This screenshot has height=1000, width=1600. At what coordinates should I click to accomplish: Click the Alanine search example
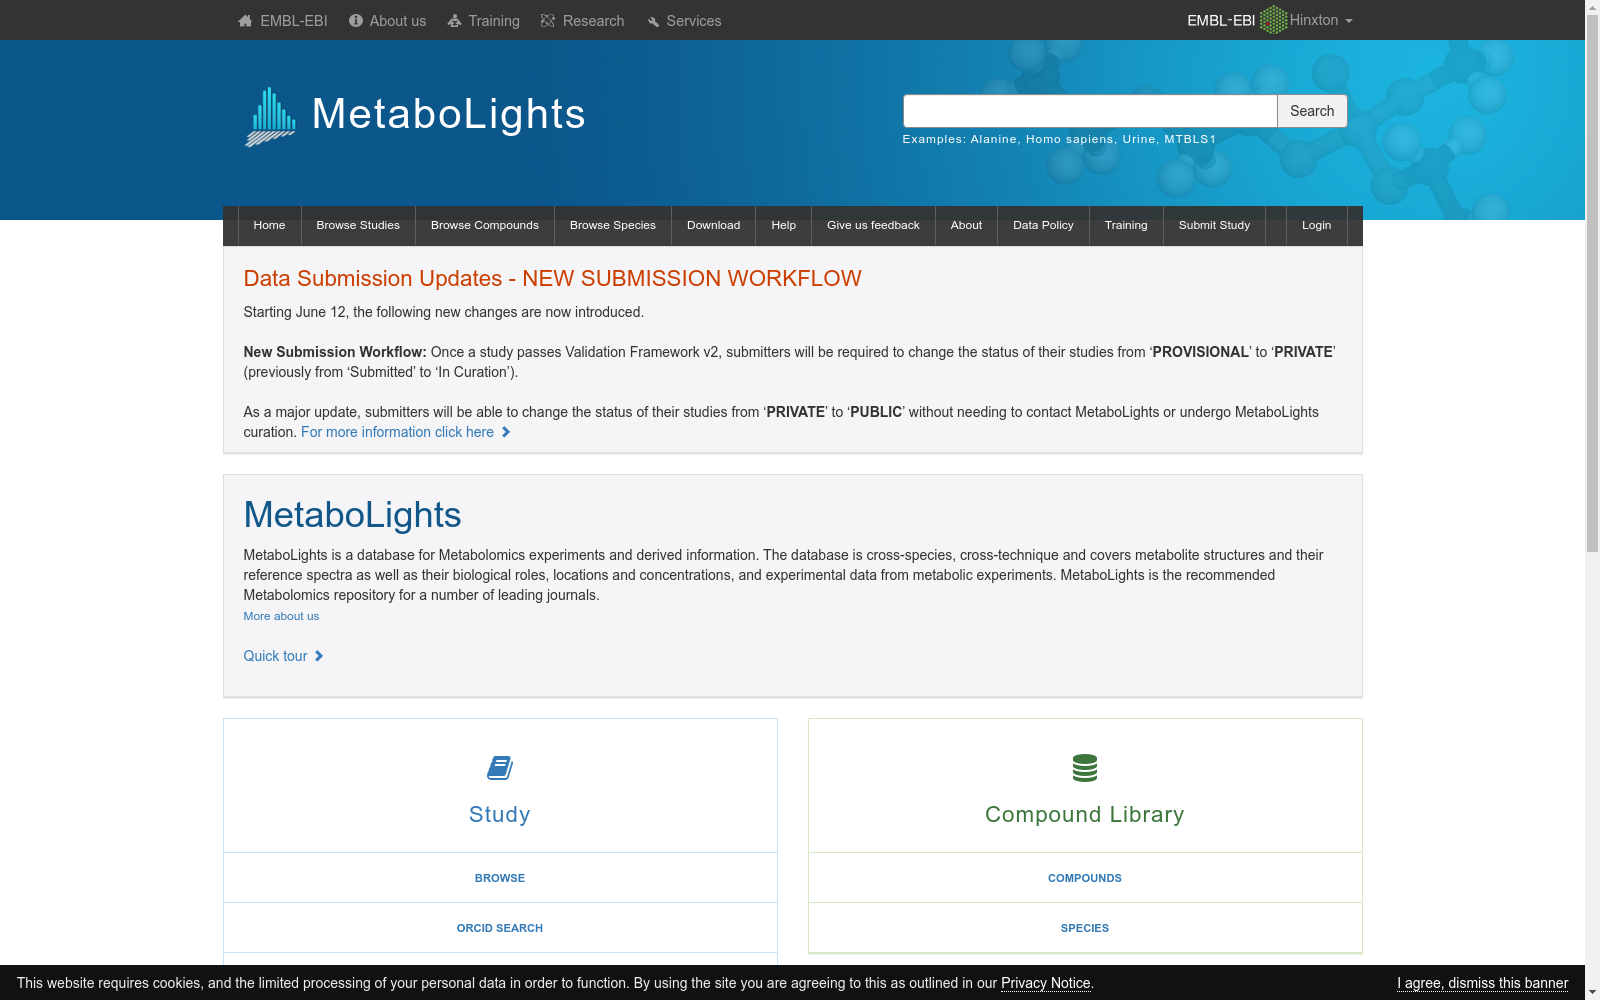(993, 139)
